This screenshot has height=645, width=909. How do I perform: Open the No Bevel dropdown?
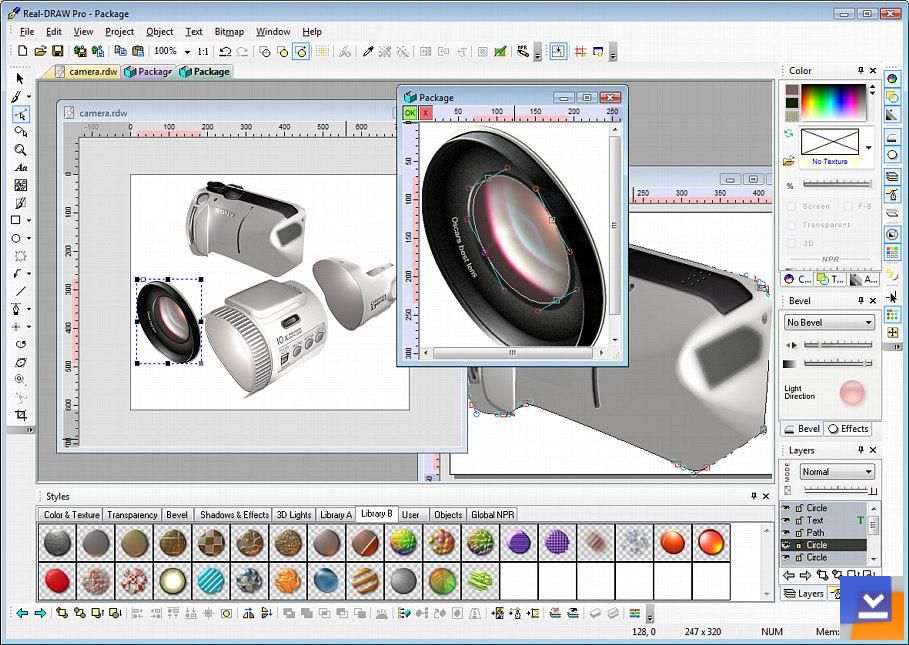[x=867, y=322]
